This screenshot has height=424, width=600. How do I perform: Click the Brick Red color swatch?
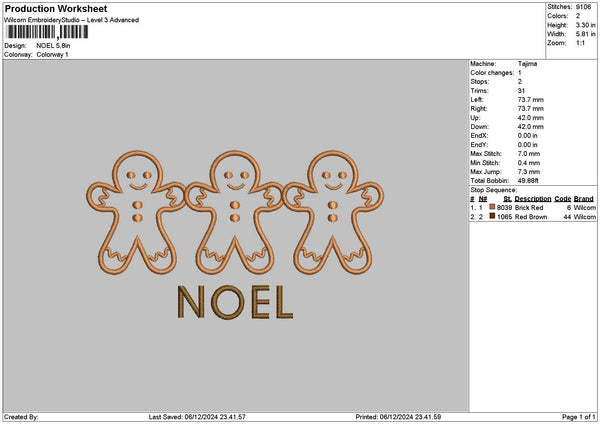492,207
